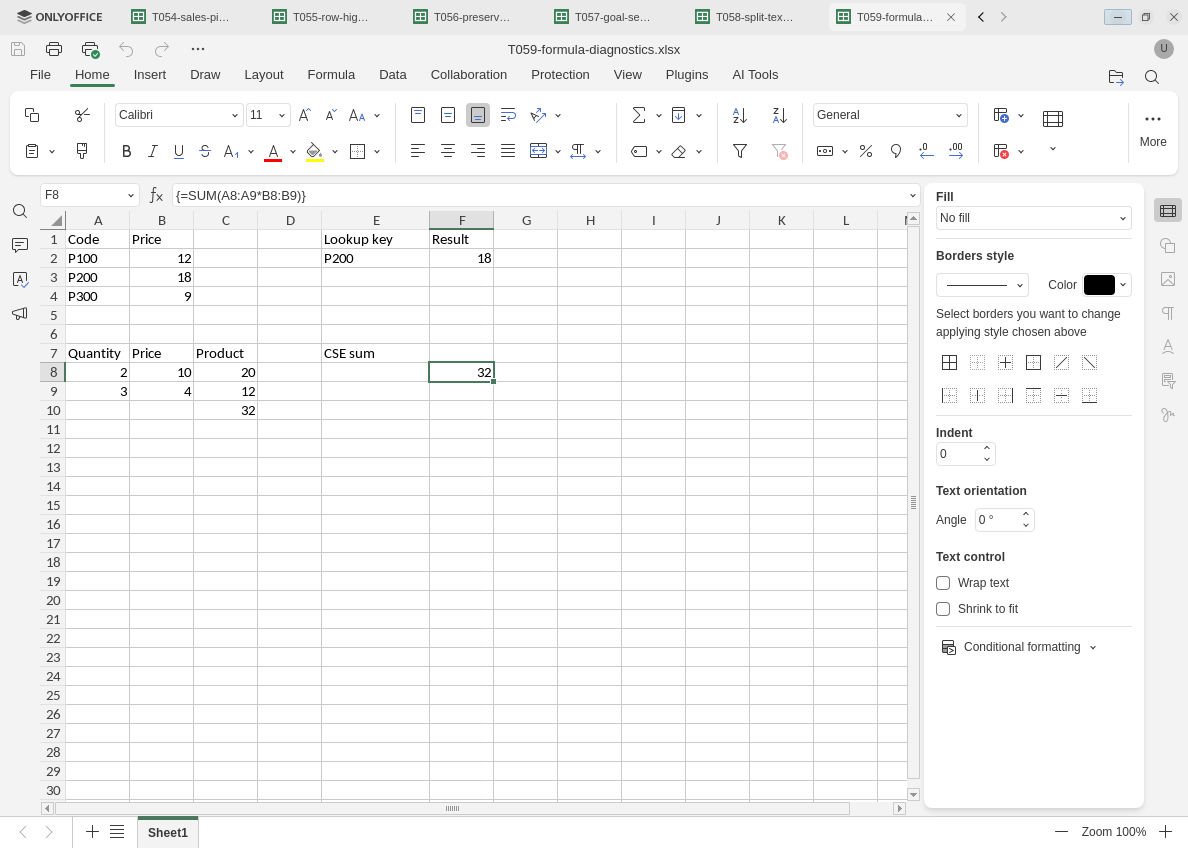Apply Percent style format
Screen dimensions: 1188x848
(866, 152)
